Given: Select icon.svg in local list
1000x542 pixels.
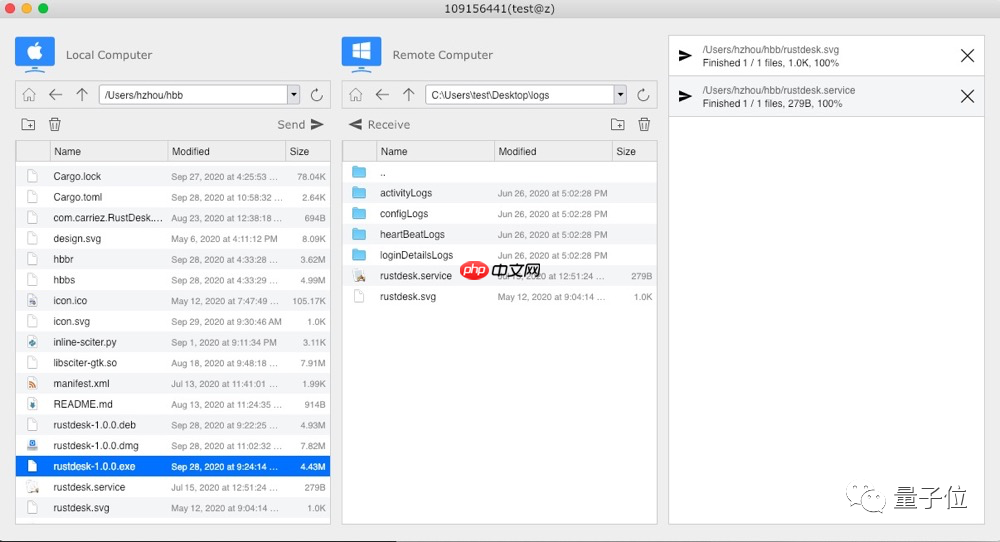Looking at the screenshot, I should tap(173, 321).
